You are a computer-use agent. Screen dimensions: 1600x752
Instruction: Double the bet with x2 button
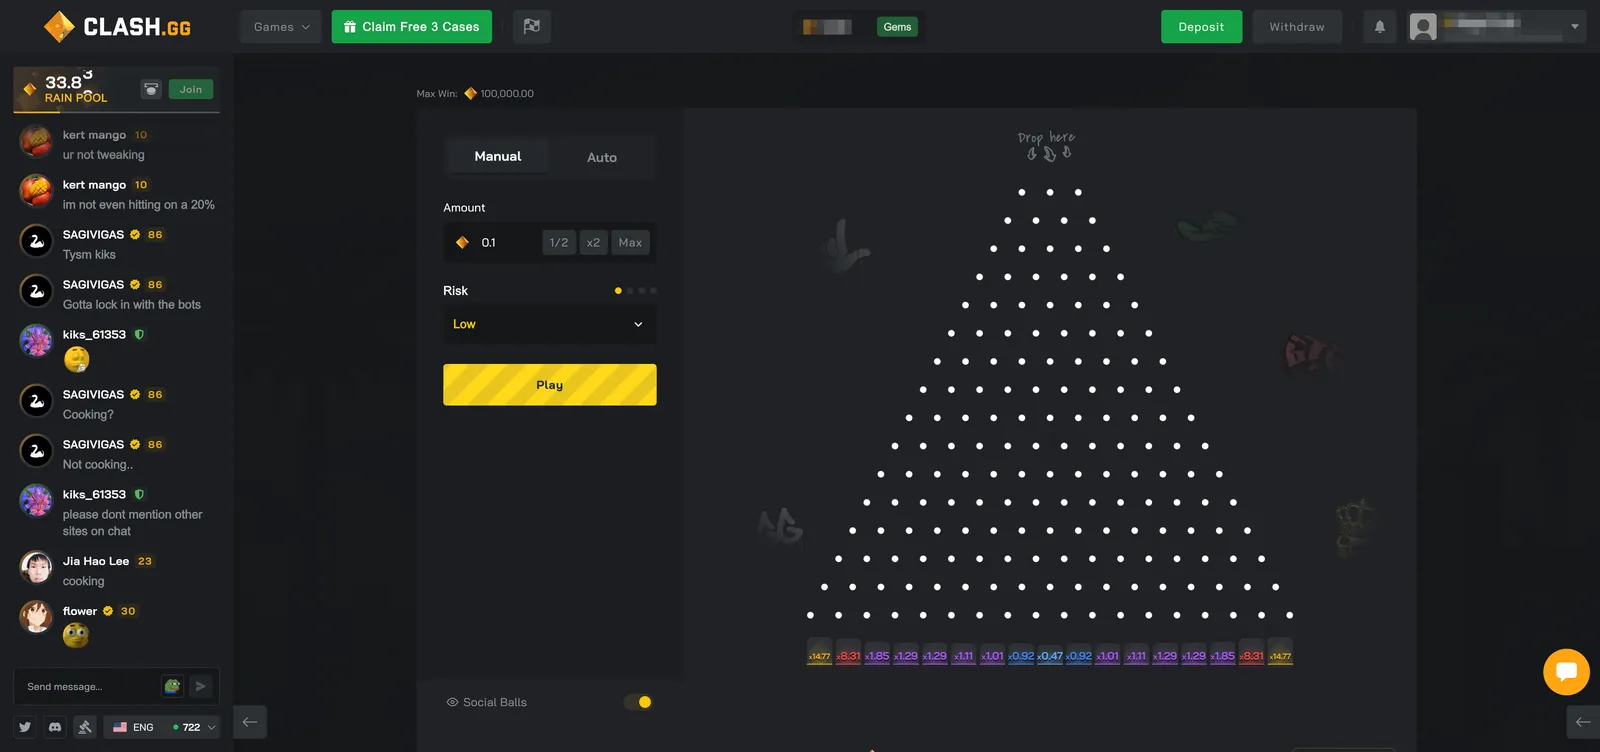pyautogui.click(x=593, y=242)
